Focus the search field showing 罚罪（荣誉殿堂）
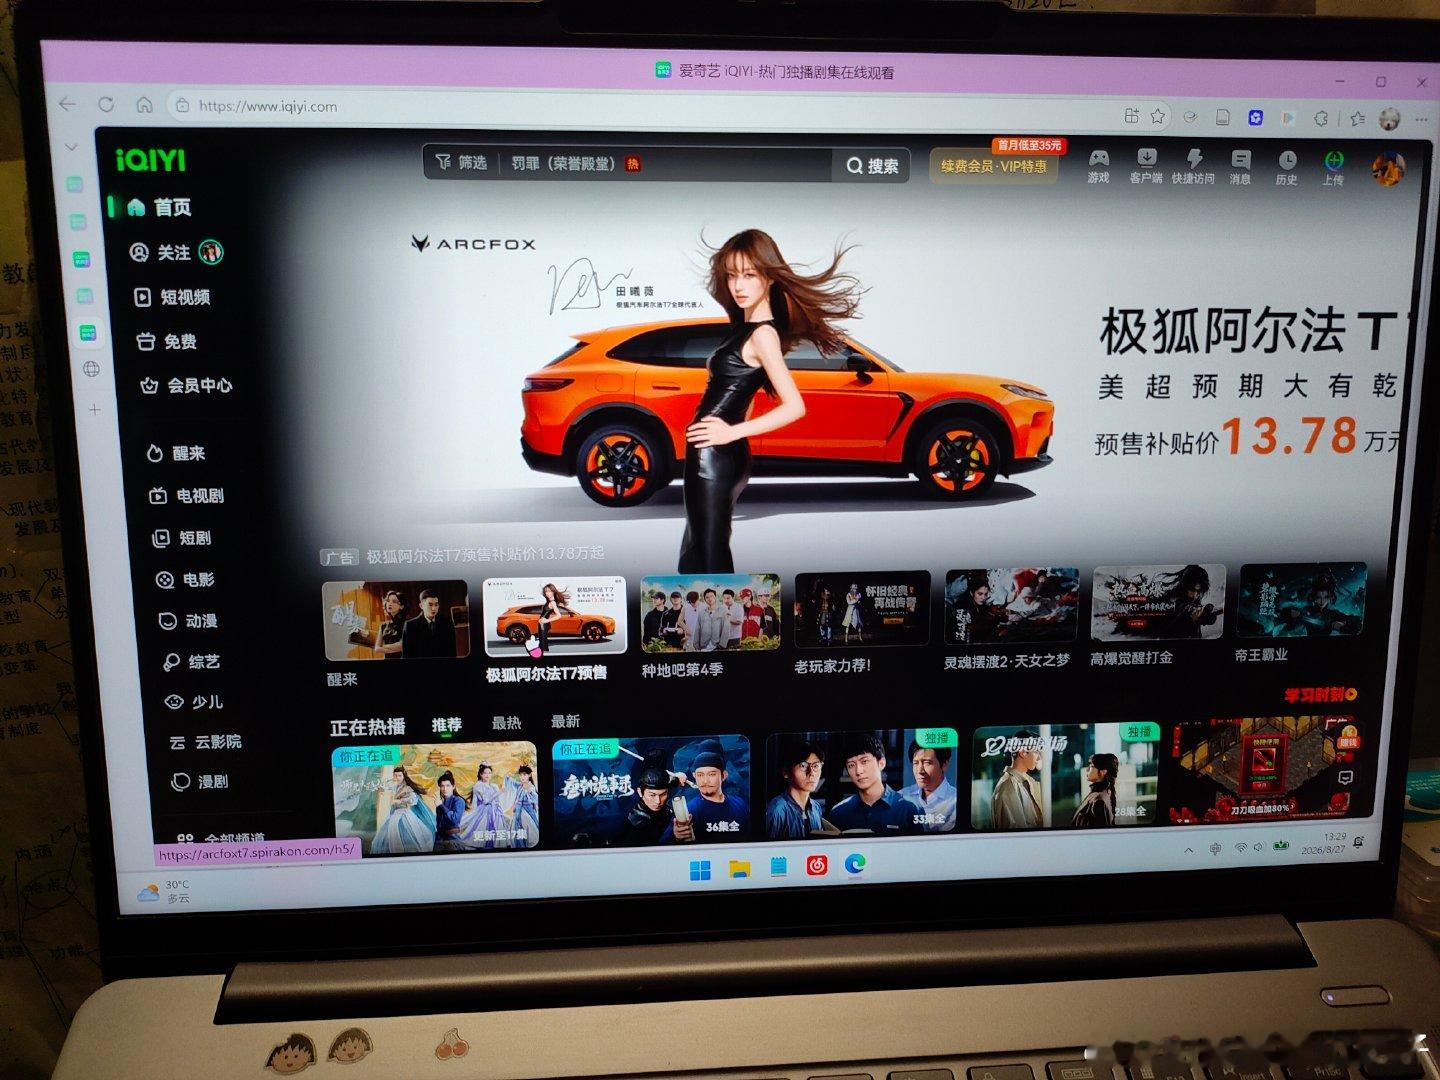The image size is (1440, 1080). (x=665, y=164)
